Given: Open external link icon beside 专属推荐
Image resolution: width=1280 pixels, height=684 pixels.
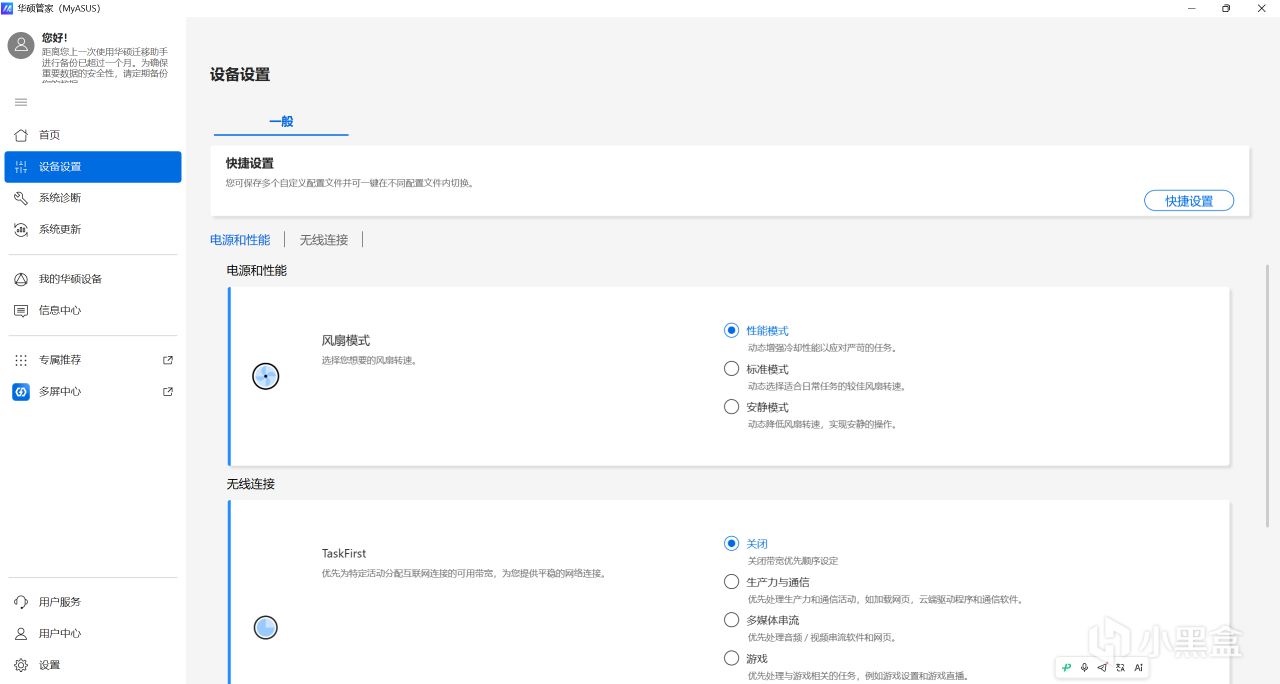Looking at the screenshot, I should coord(168,360).
